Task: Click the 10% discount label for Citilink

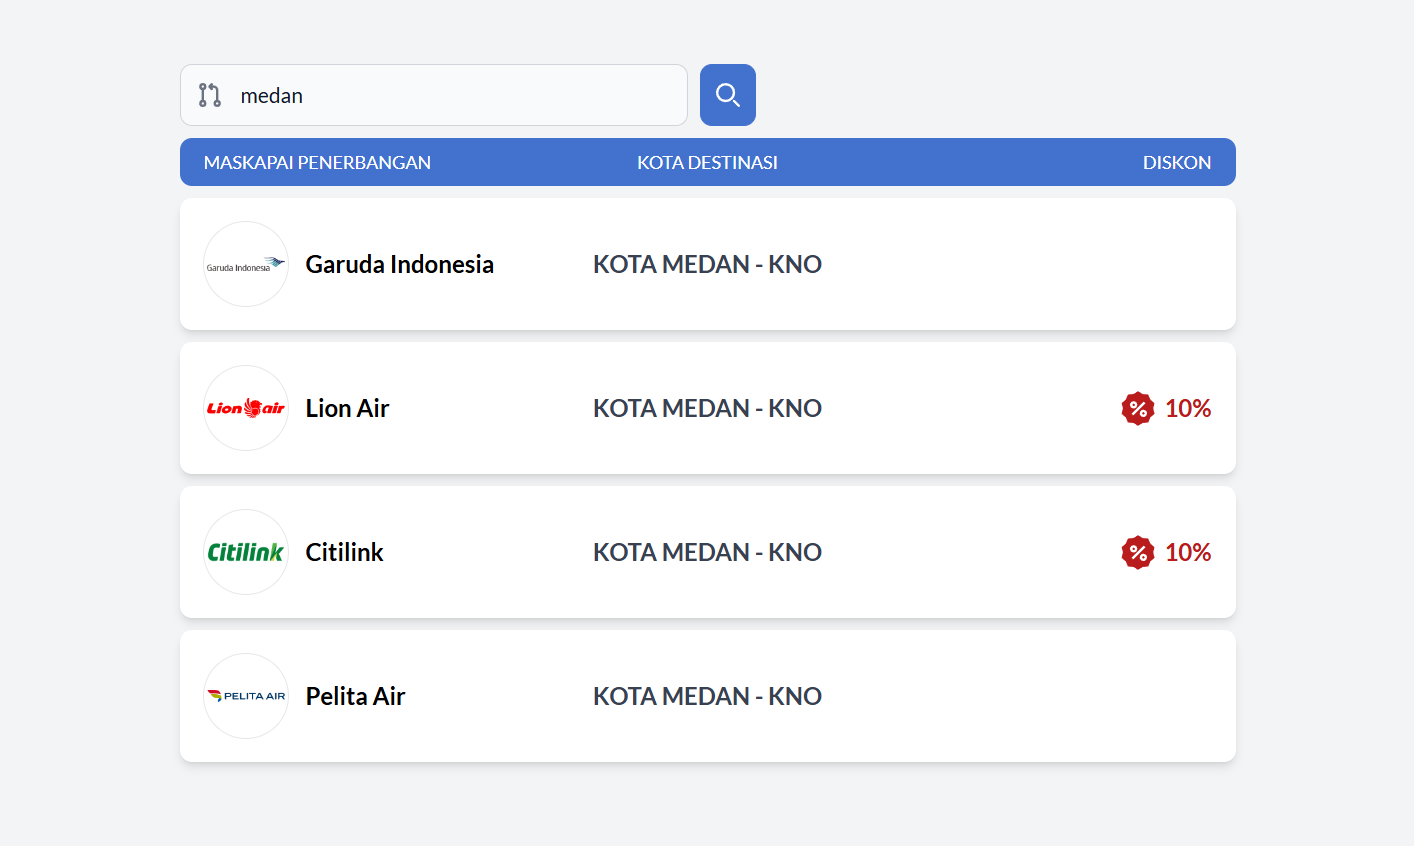Action: [x=1187, y=551]
